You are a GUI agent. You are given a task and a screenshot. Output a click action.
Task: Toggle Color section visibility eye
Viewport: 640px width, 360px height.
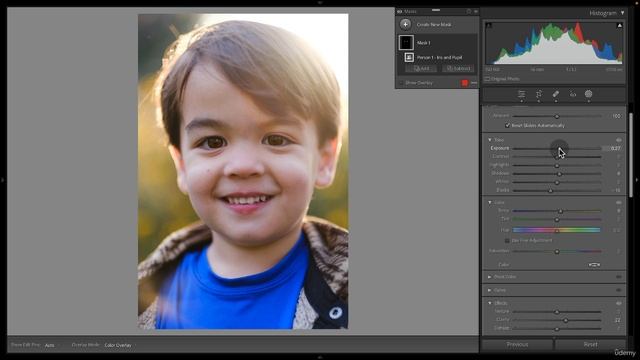pyautogui.click(x=619, y=202)
